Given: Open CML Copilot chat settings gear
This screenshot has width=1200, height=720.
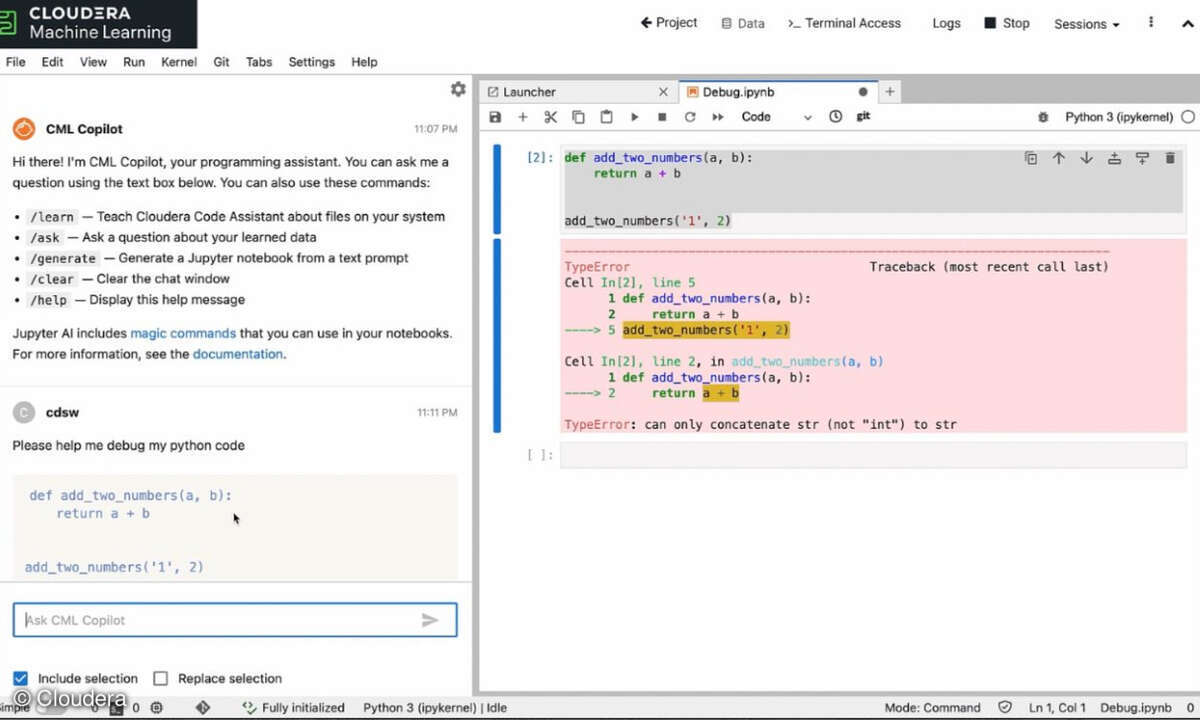Looking at the screenshot, I should point(458,89).
